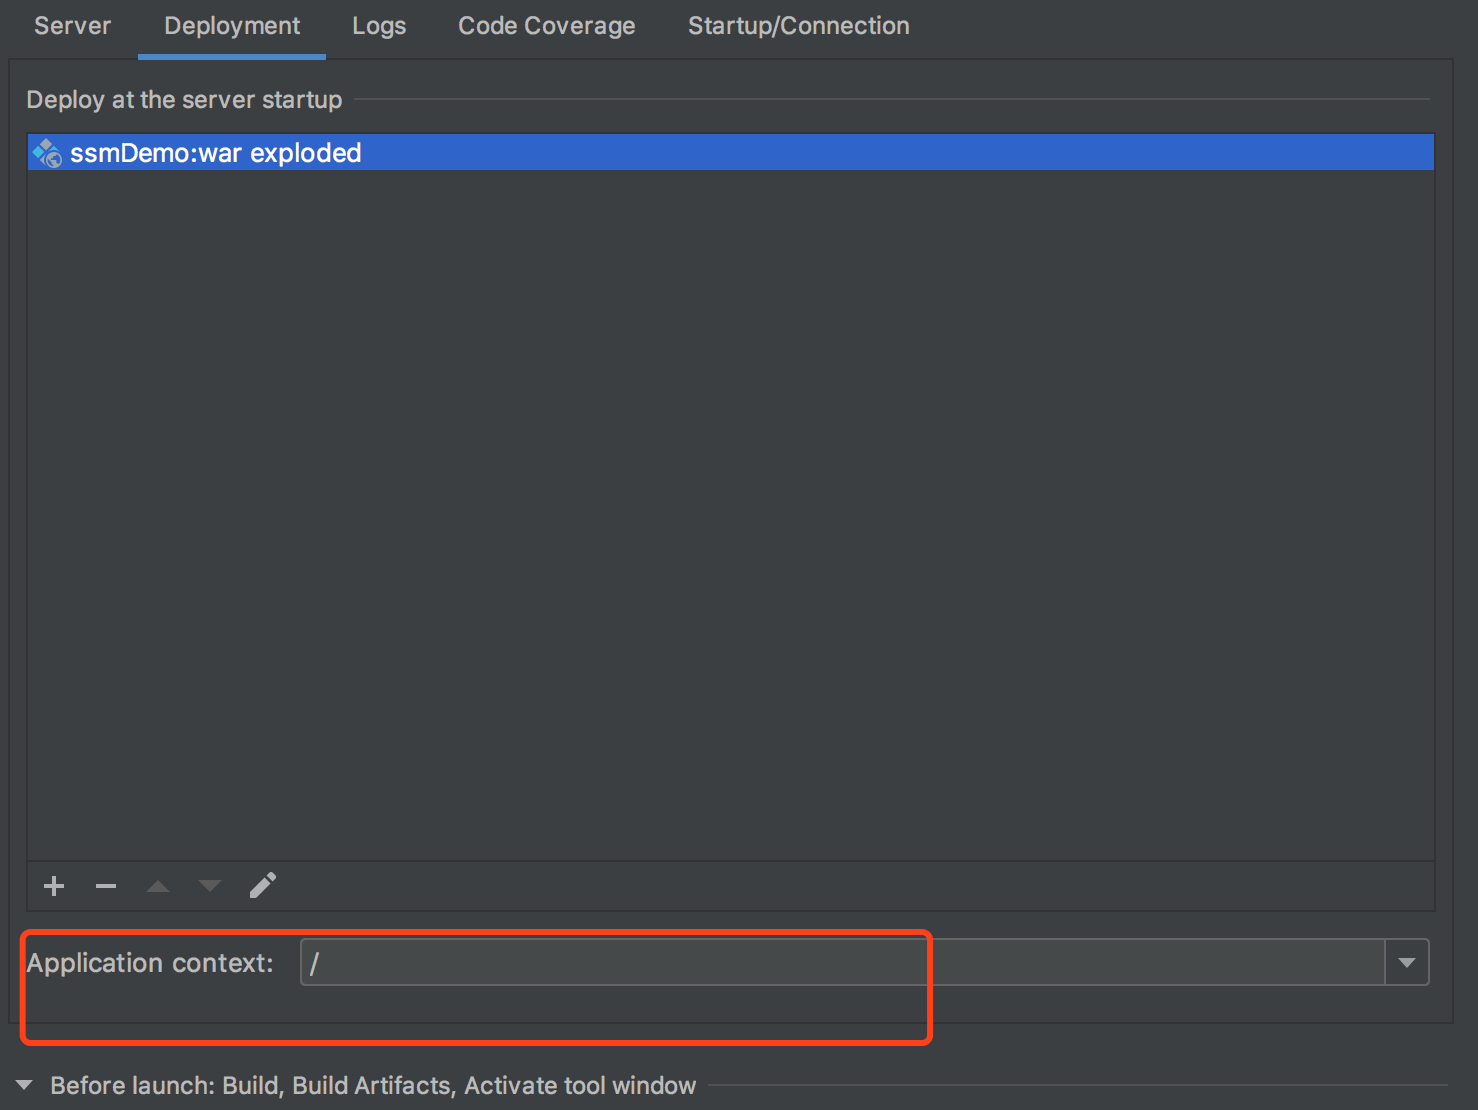Click the Application context text field

tap(842, 962)
